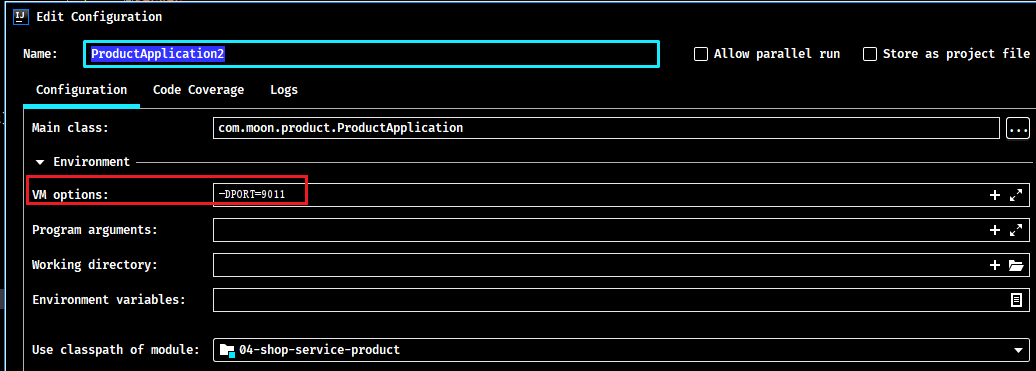Open main class browse ellipsis button
Screen dimensions: 1036x371
(x=1018, y=128)
